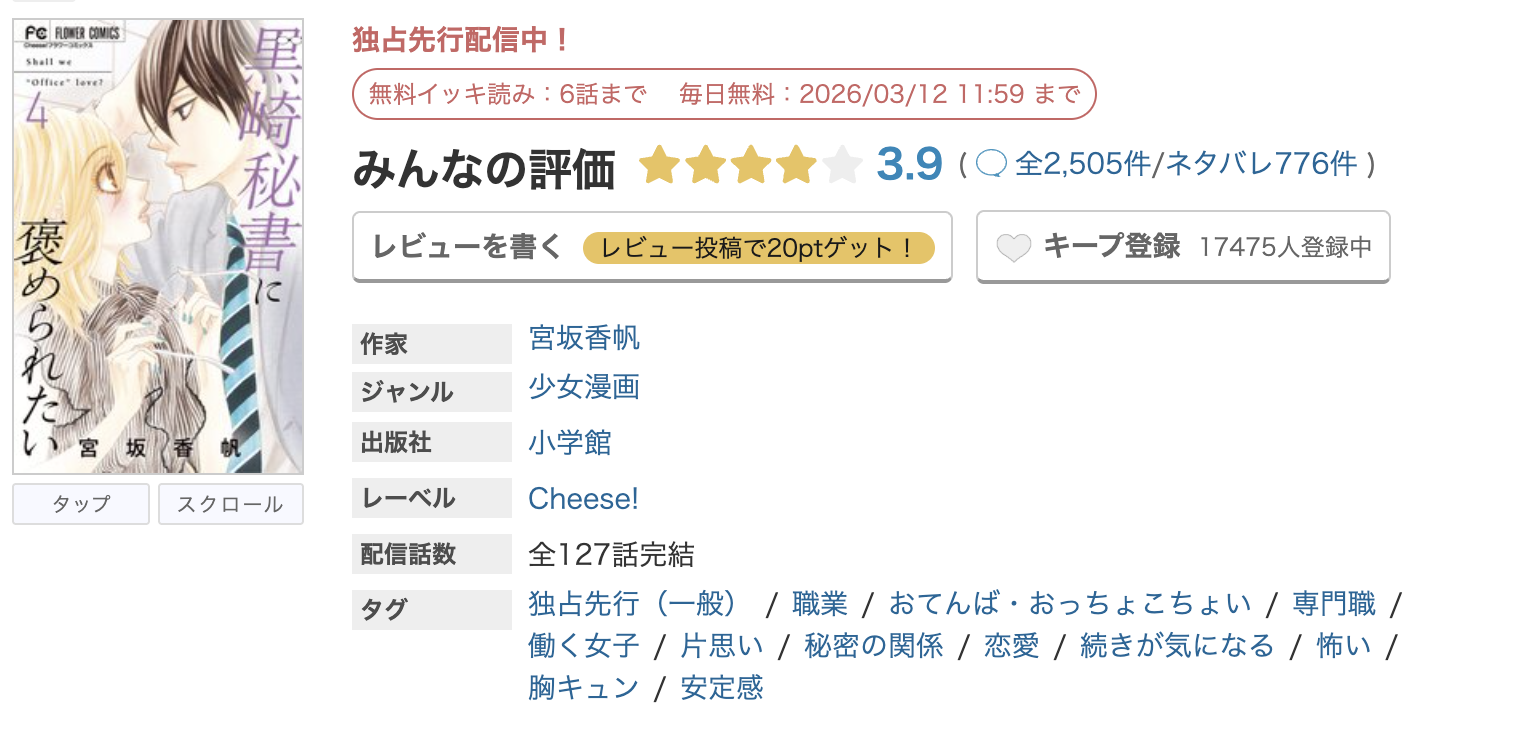Click the heart icon for キープ登録
Image resolution: width=1516 pixels, height=730 pixels.
tap(1013, 246)
